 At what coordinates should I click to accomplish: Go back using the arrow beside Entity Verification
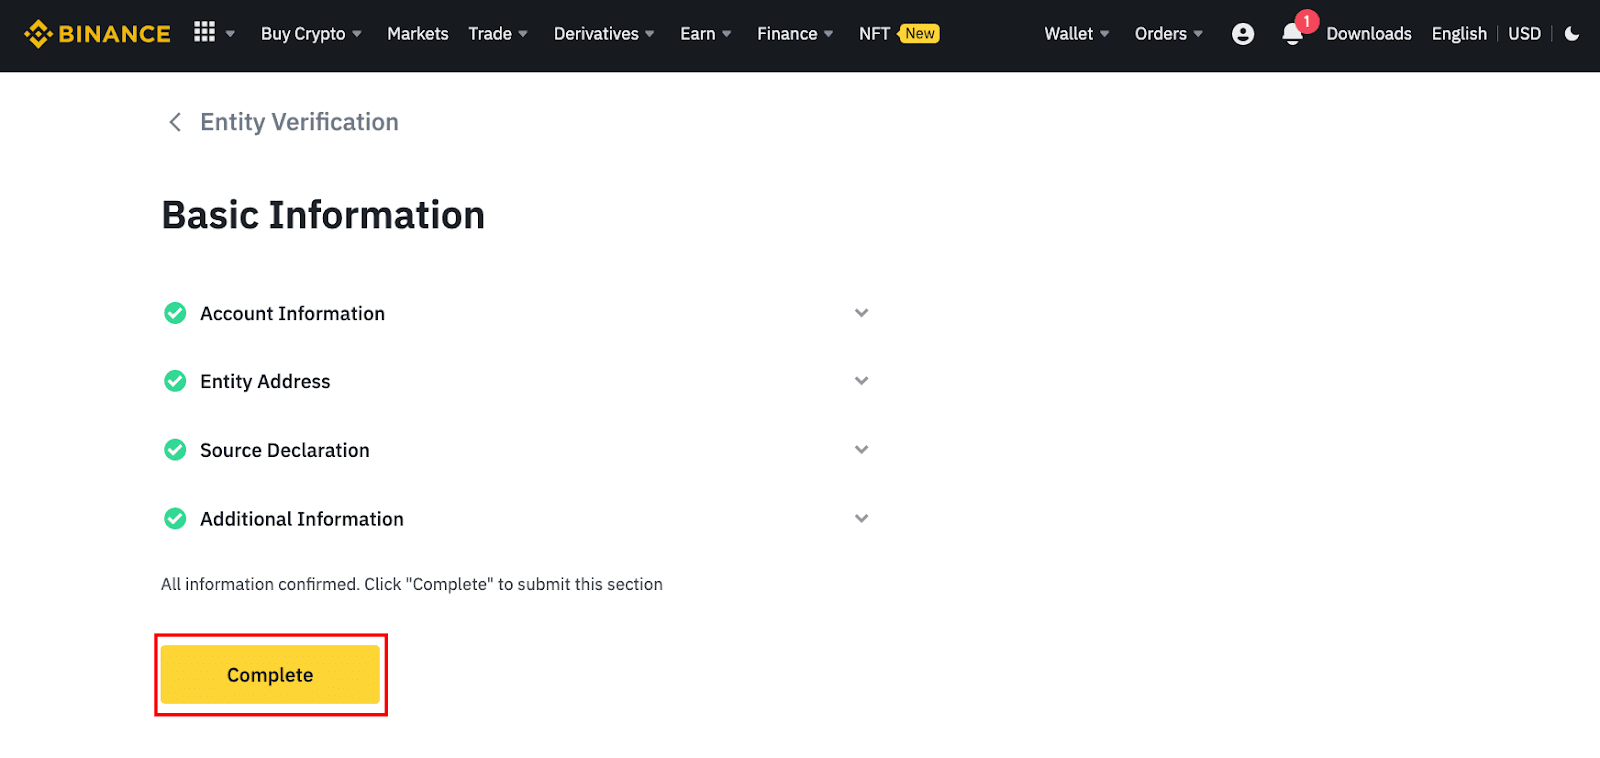[x=175, y=122]
